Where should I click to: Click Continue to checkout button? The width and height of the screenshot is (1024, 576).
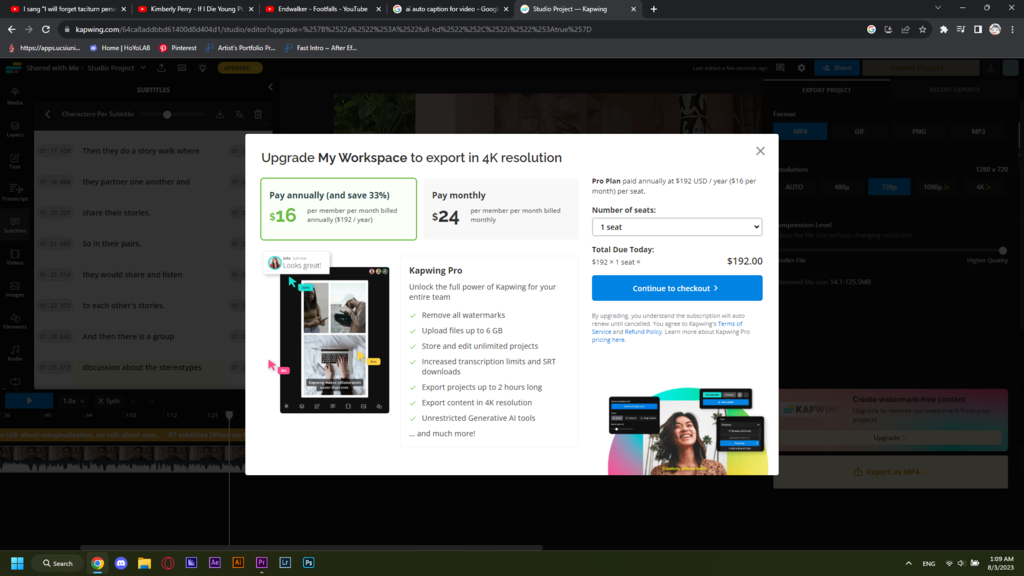coord(677,288)
